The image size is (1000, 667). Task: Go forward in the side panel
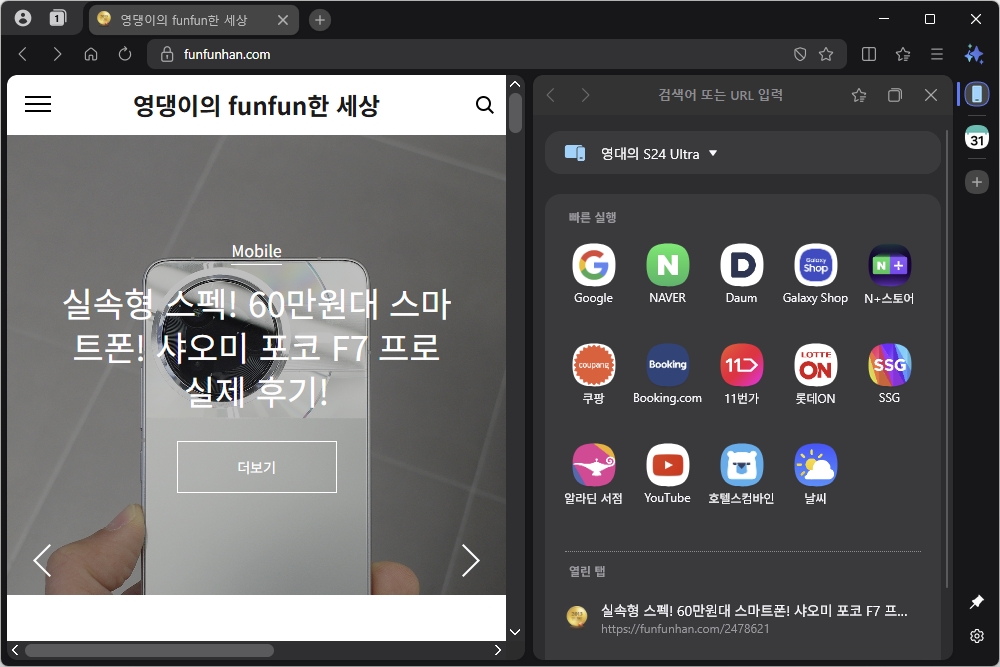(x=585, y=95)
